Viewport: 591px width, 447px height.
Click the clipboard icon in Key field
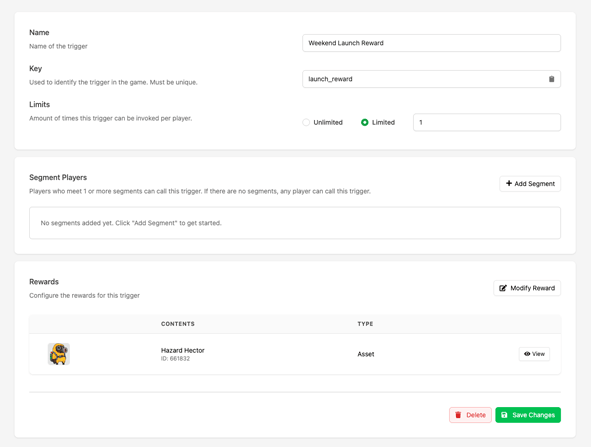[551, 79]
